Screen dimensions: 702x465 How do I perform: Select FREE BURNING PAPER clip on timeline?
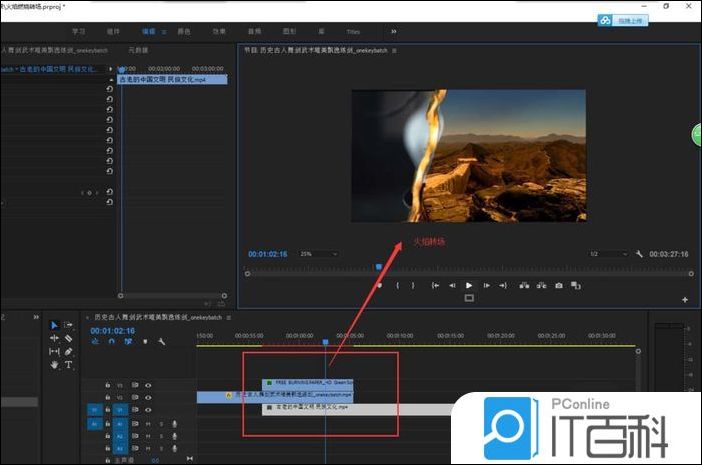[307, 383]
